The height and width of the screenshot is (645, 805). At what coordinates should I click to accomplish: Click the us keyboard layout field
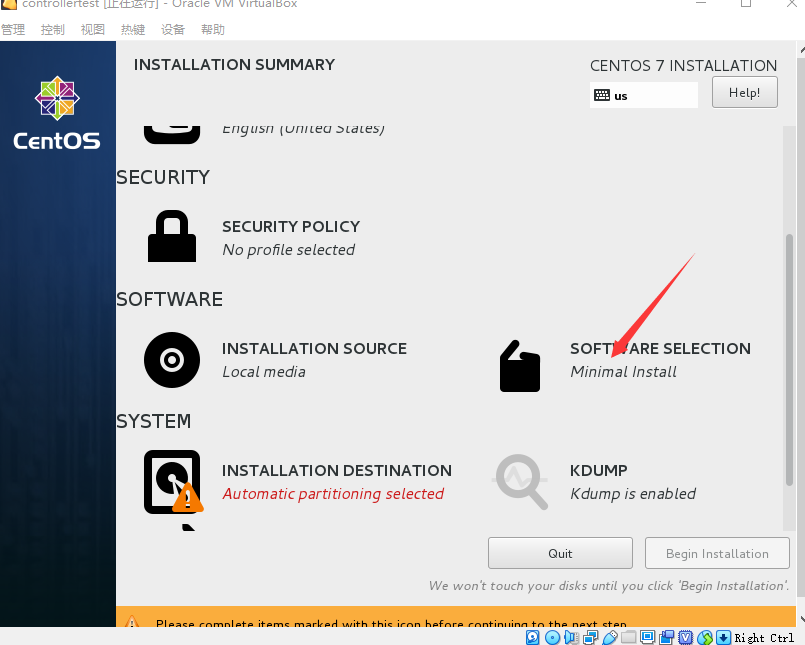[x=644, y=95]
